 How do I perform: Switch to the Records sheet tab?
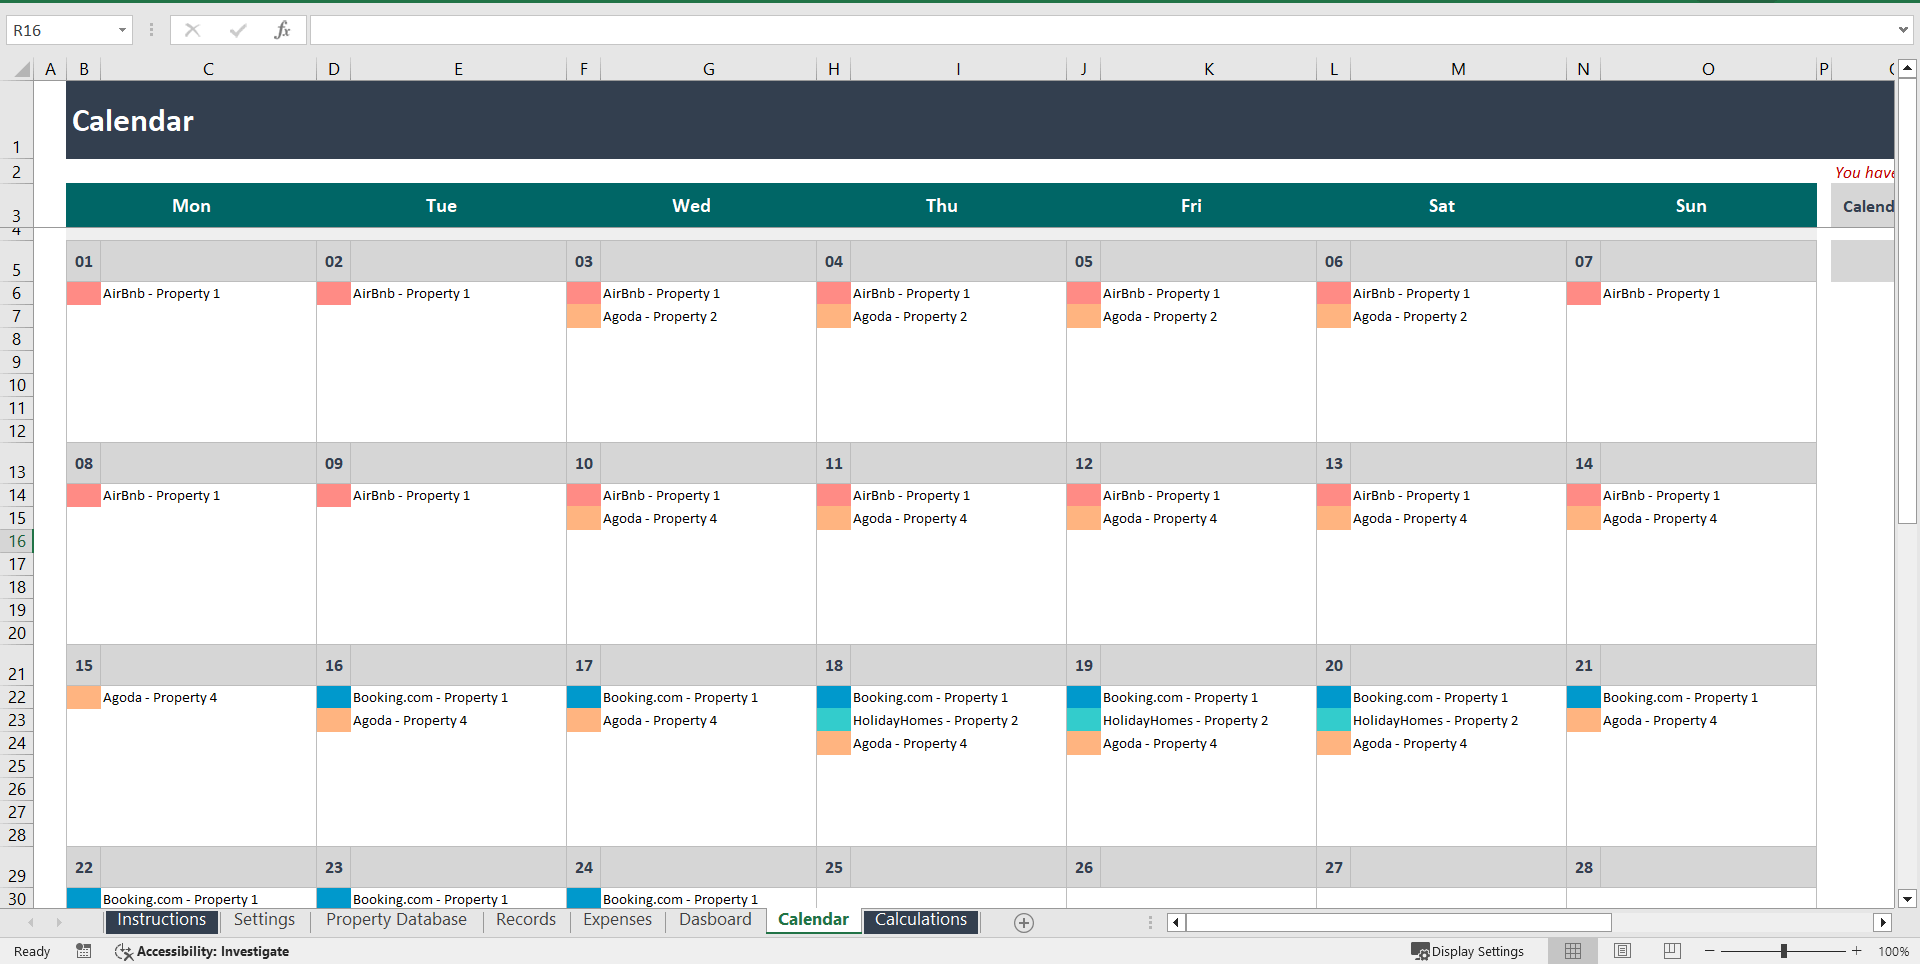(526, 920)
